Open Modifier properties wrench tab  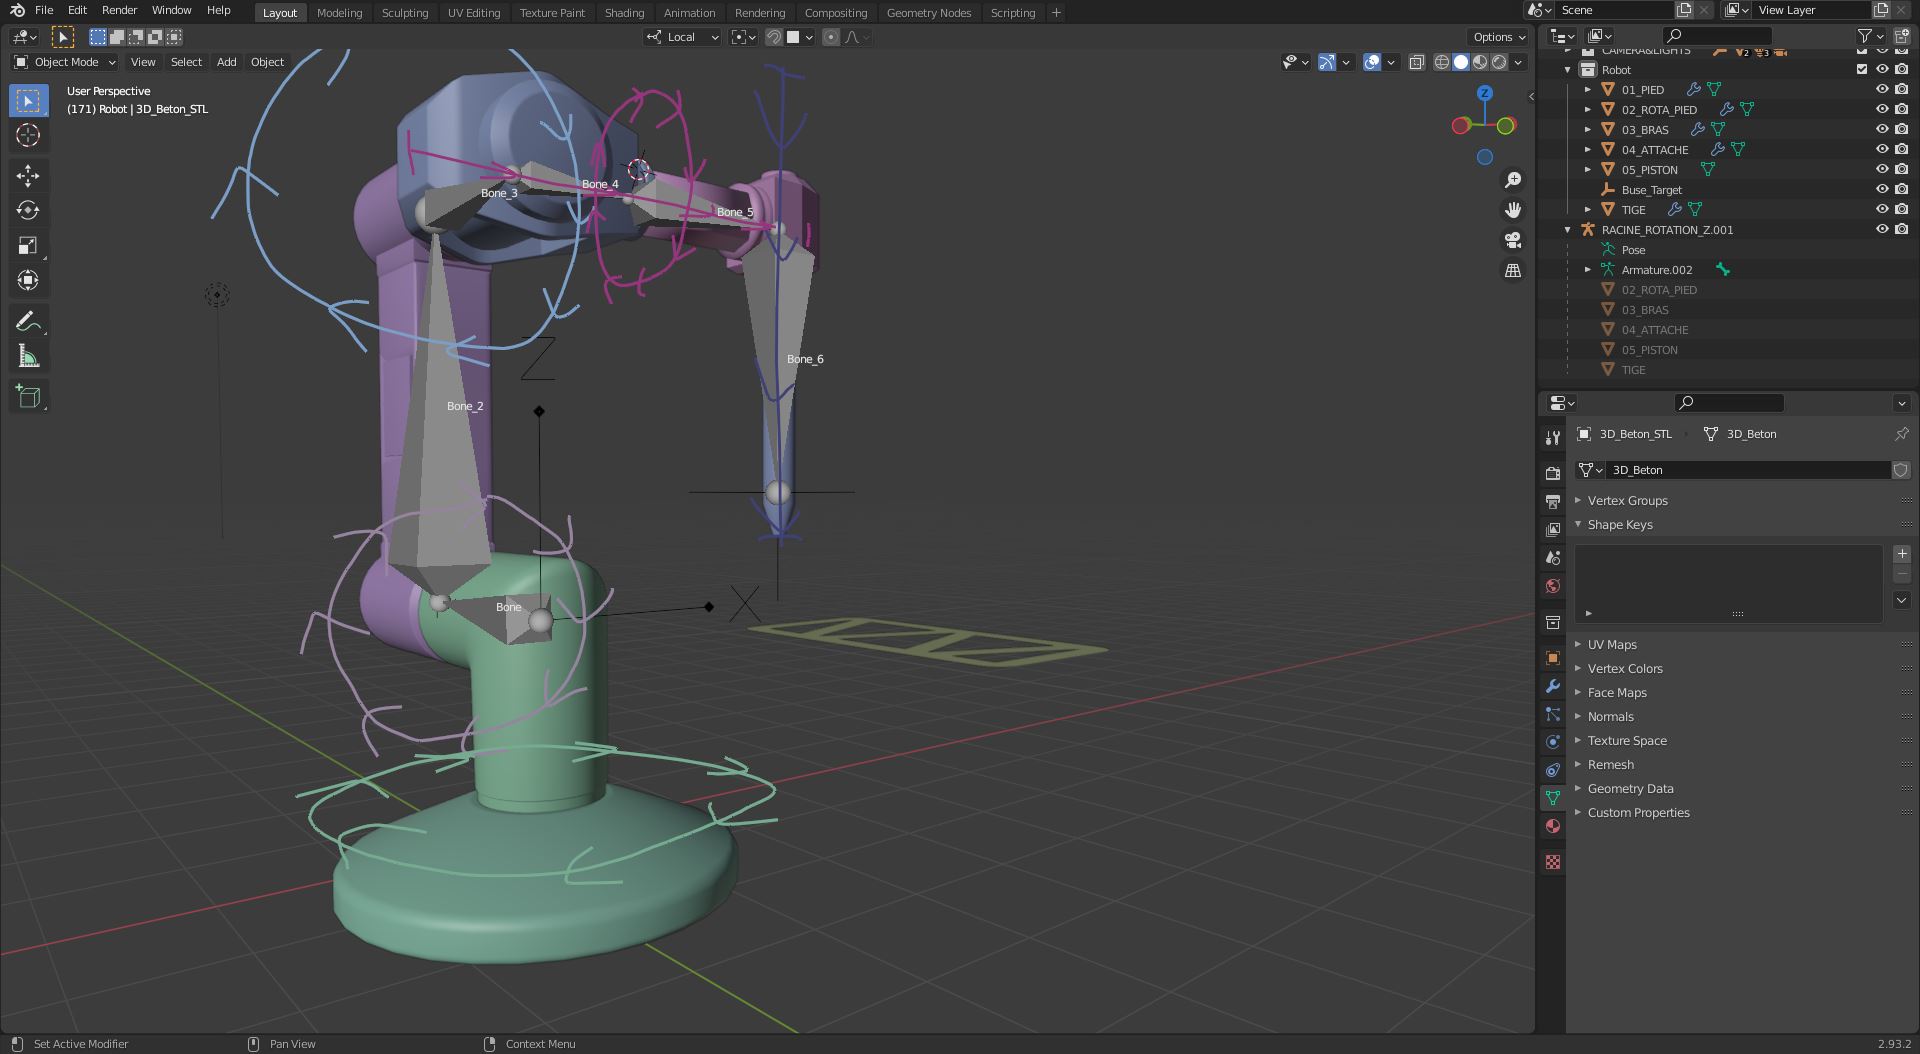click(1552, 686)
